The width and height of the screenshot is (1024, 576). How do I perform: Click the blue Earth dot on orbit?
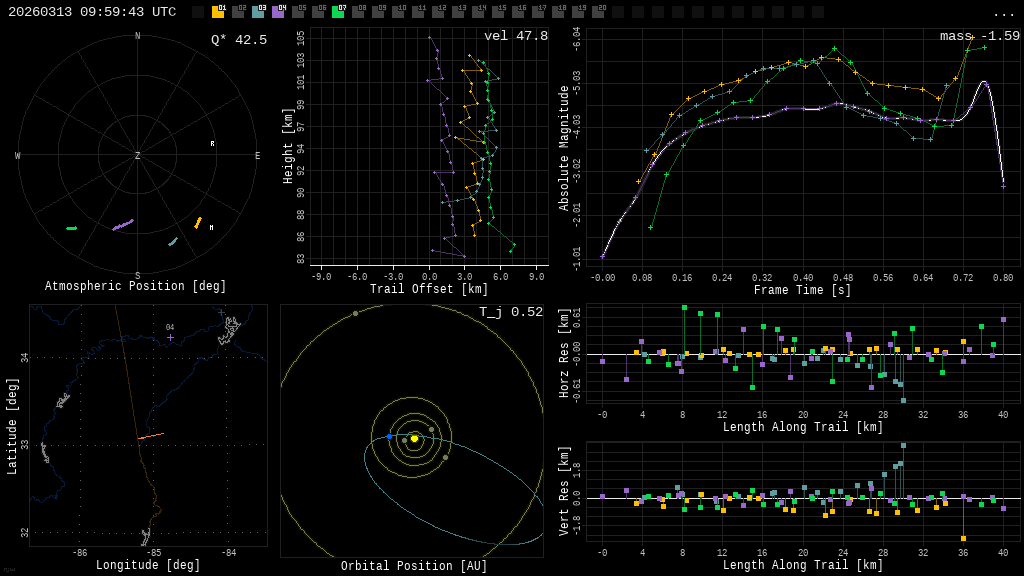point(390,437)
